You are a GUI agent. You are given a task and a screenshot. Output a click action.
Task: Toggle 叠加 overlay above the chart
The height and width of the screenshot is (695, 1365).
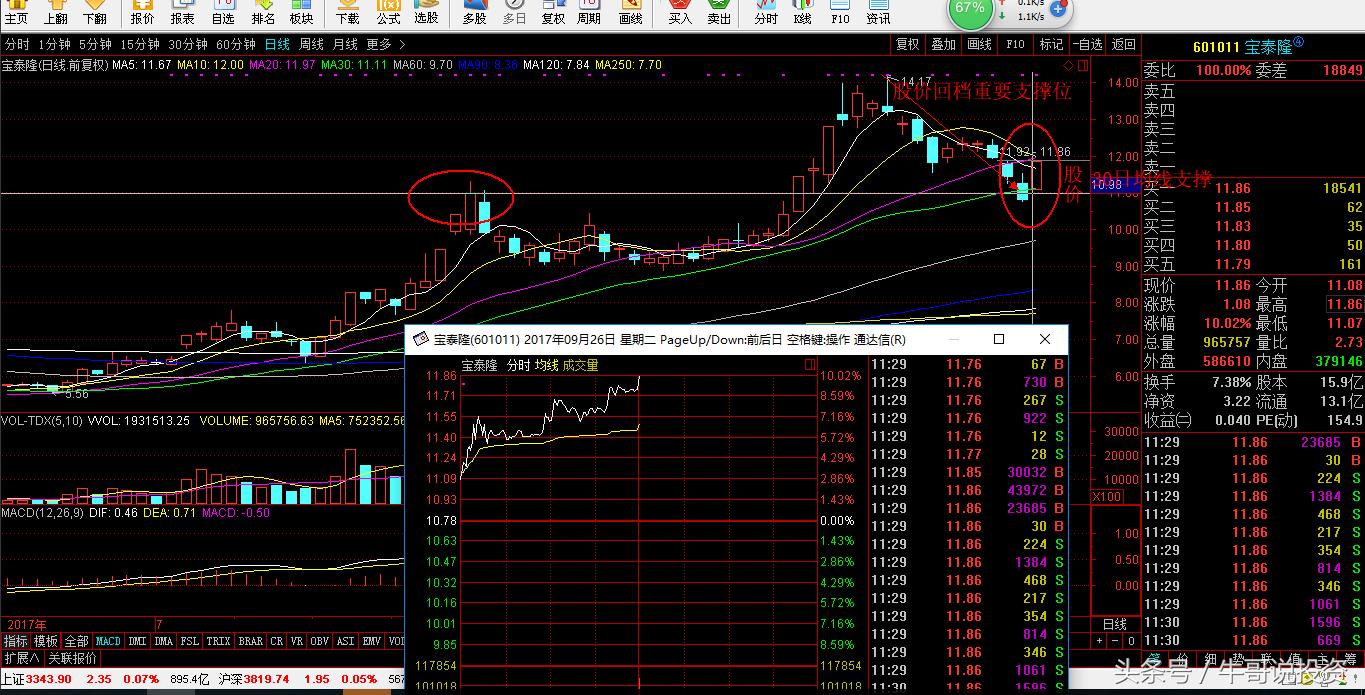click(x=943, y=44)
